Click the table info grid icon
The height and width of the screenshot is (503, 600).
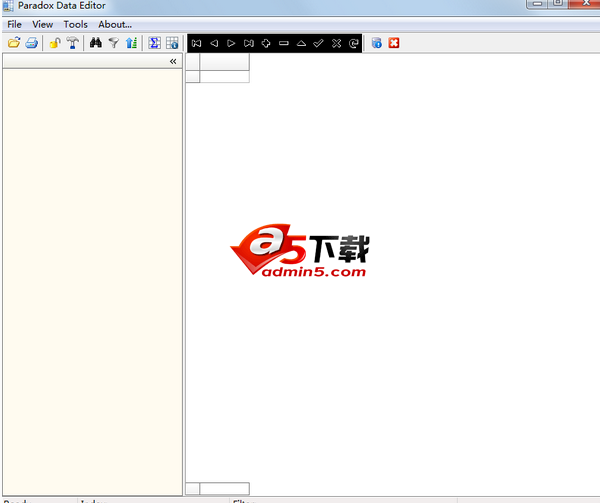(x=172, y=42)
